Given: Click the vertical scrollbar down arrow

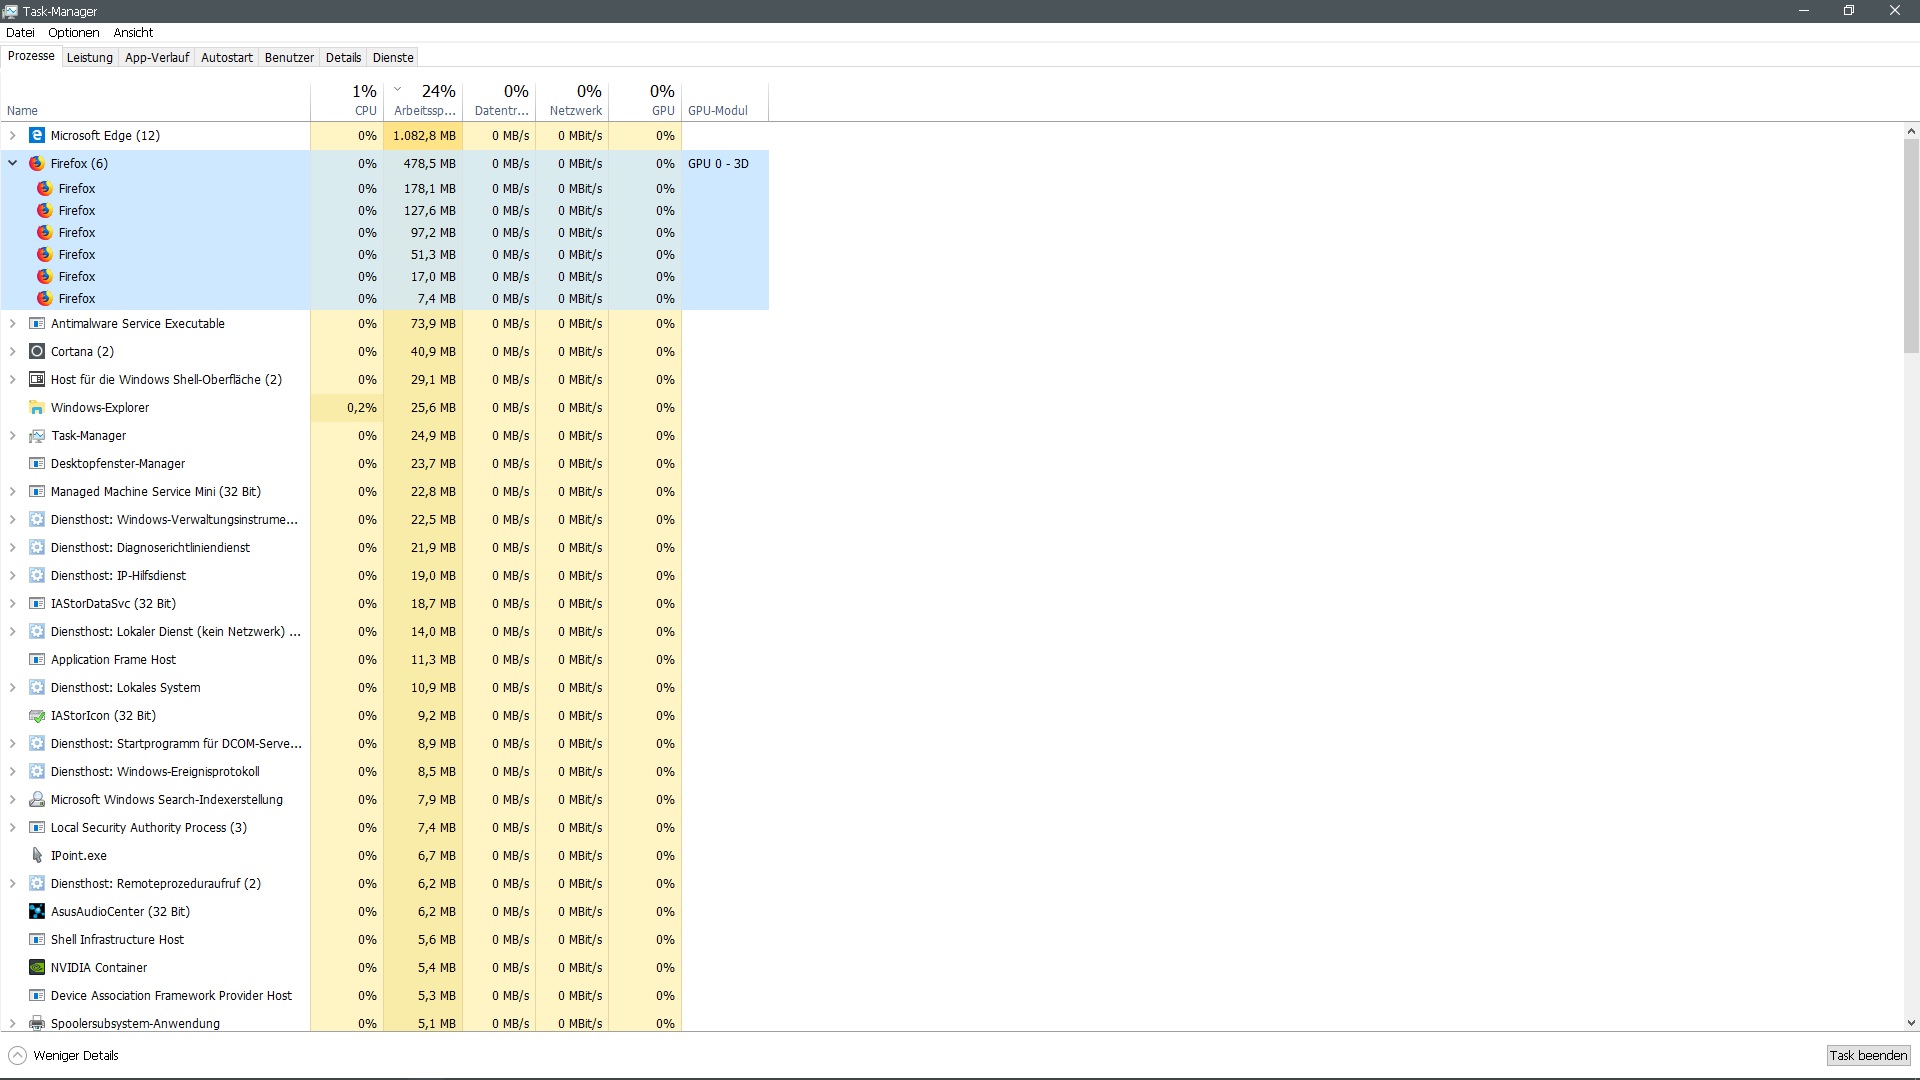Looking at the screenshot, I should (1911, 1023).
